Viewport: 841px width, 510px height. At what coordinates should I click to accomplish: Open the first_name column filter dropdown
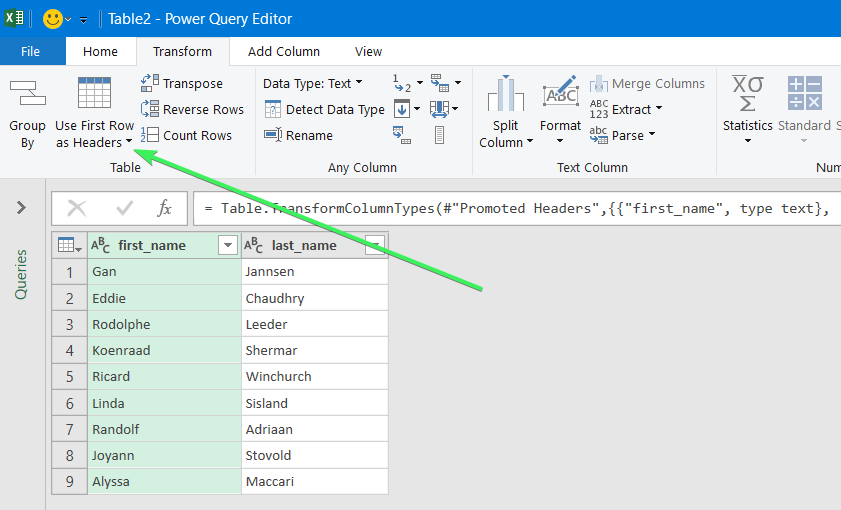(228, 246)
